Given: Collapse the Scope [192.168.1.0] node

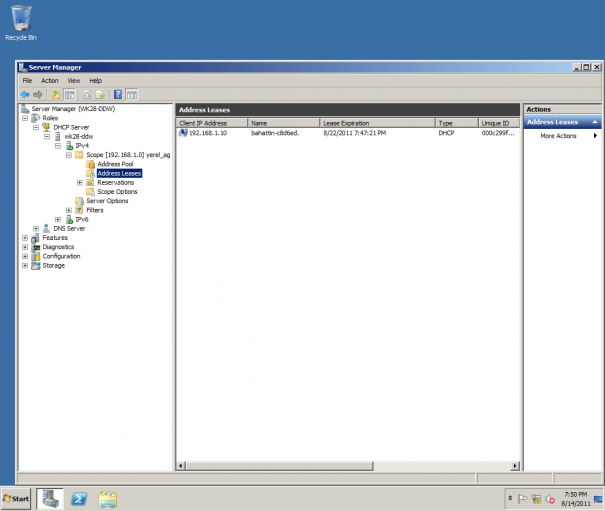Looking at the screenshot, I should pos(69,155).
